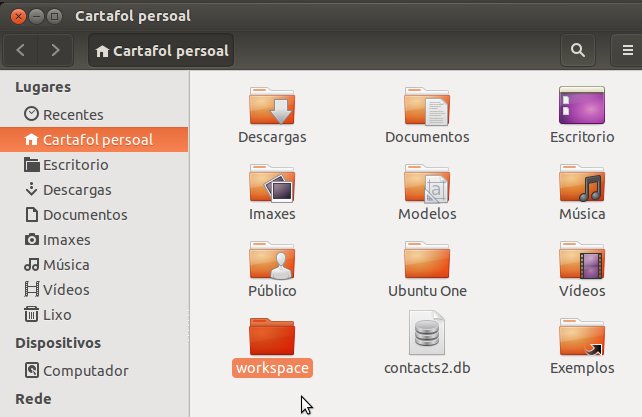The image size is (642, 417).
Task: Open the purple Escritorio desktop folder icon
Action: click(582, 105)
